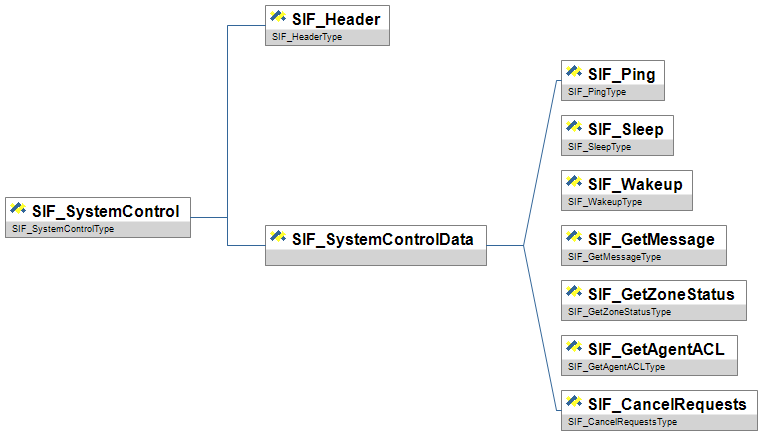Select the SIF_SystemControlData node name

coord(383,239)
